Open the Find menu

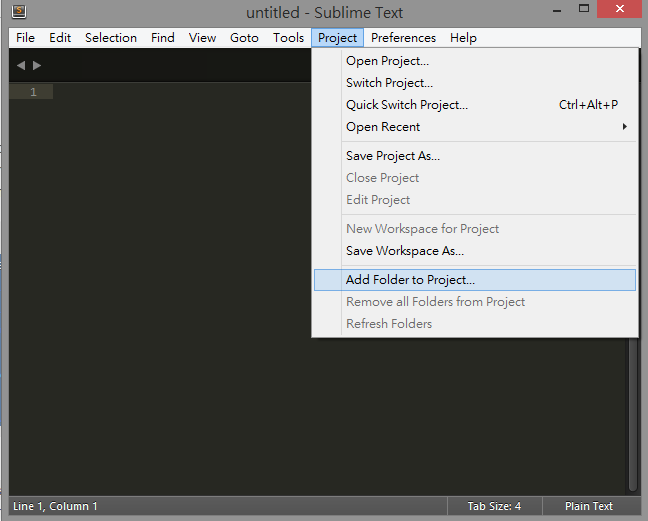(x=162, y=38)
